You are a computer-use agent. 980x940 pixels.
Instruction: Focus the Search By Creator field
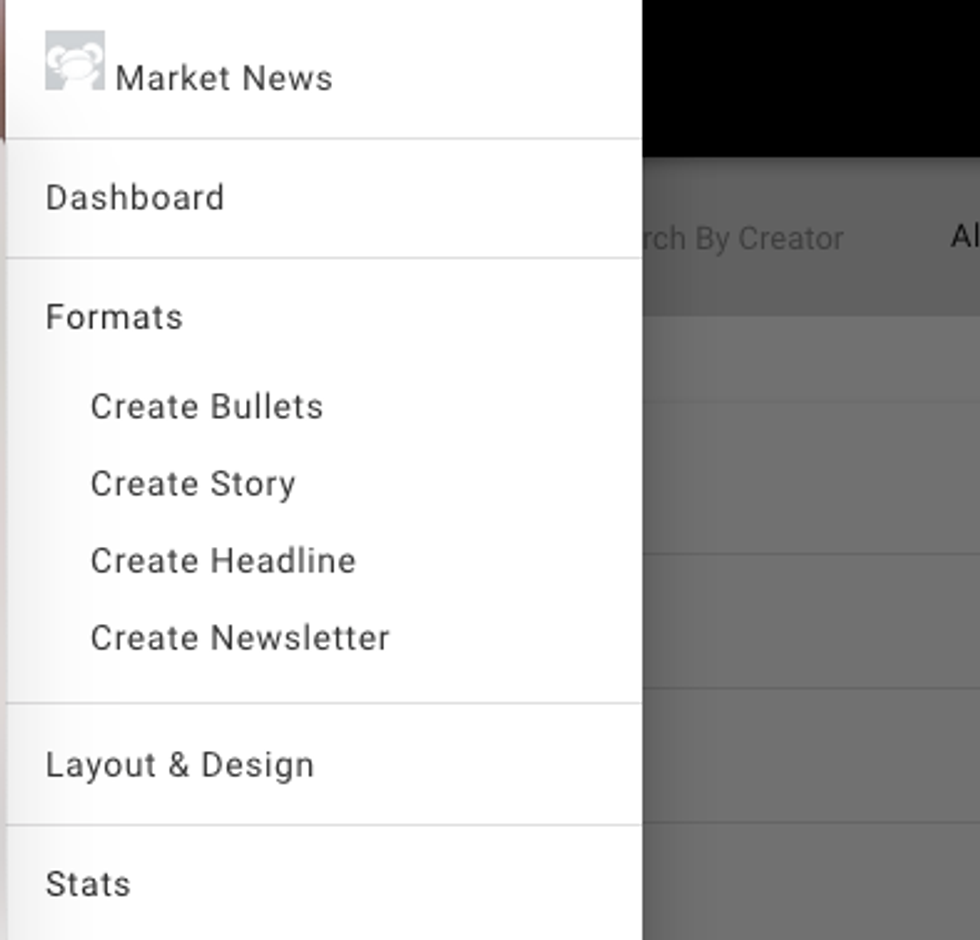tap(745, 239)
